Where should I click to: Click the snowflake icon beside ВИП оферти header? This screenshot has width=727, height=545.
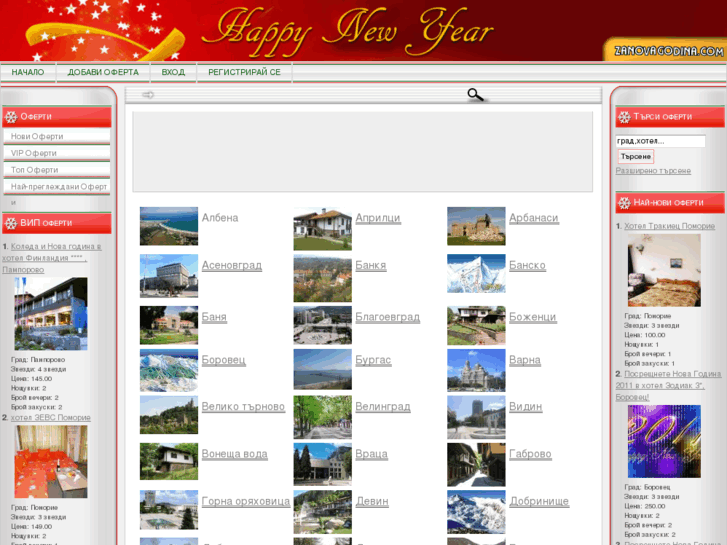click(x=11, y=224)
